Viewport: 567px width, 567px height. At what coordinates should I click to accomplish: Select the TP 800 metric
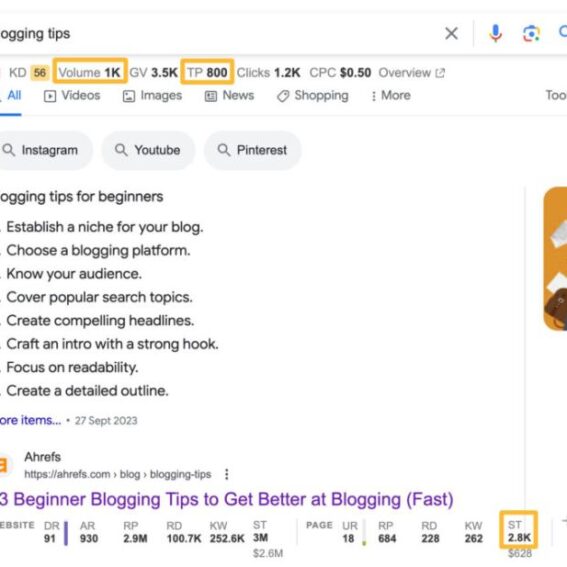point(207,73)
